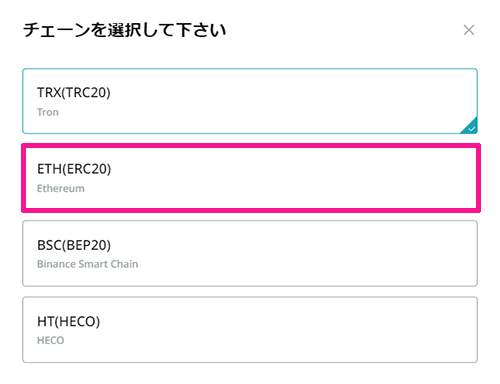Click the "チェーンを選択して下さい" dialog heading
Image resolution: width=500 pixels, height=384 pixels.
tap(125, 30)
